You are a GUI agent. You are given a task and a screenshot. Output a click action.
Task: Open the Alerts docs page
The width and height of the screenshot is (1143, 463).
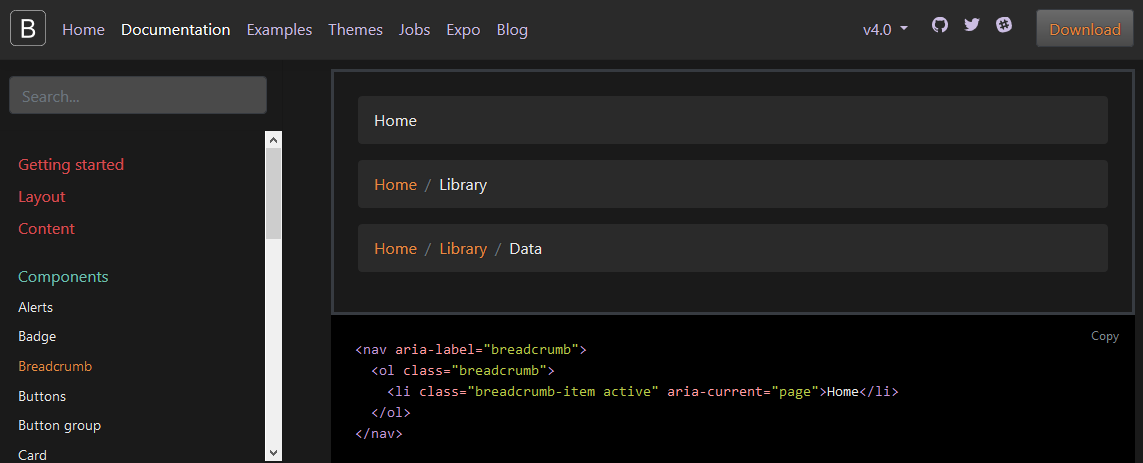point(35,308)
